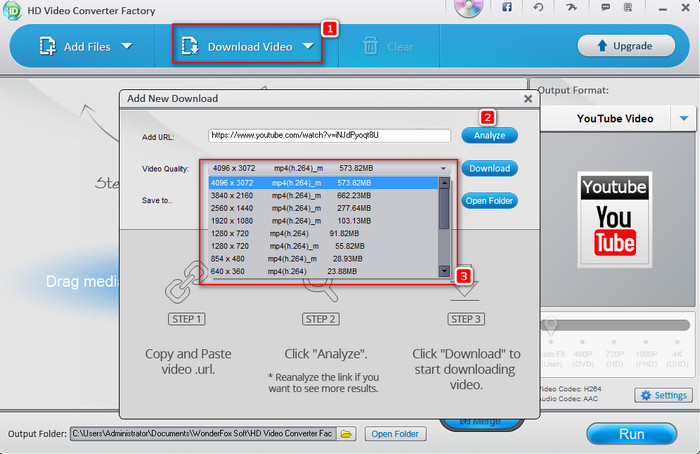Click the Add URL input field
Screen dimensions: 700x454
[329, 135]
